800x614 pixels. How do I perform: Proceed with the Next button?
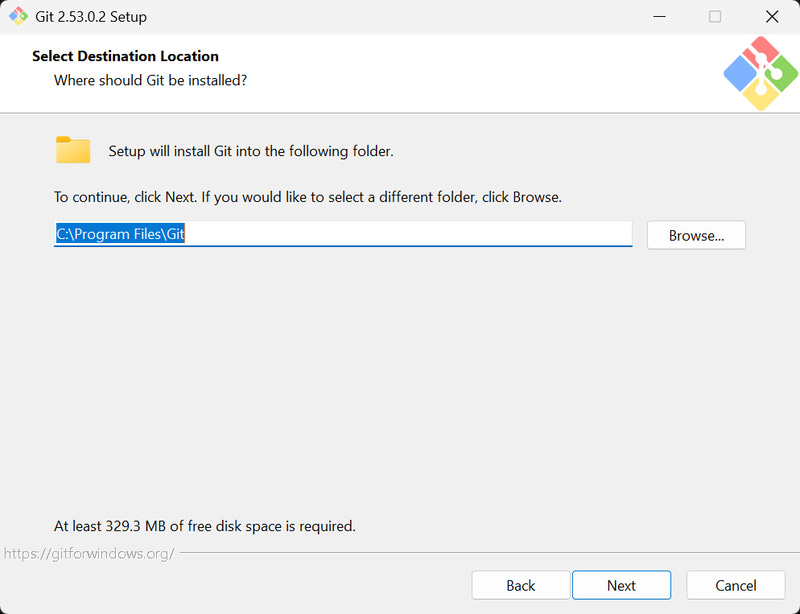pyautogui.click(x=621, y=585)
